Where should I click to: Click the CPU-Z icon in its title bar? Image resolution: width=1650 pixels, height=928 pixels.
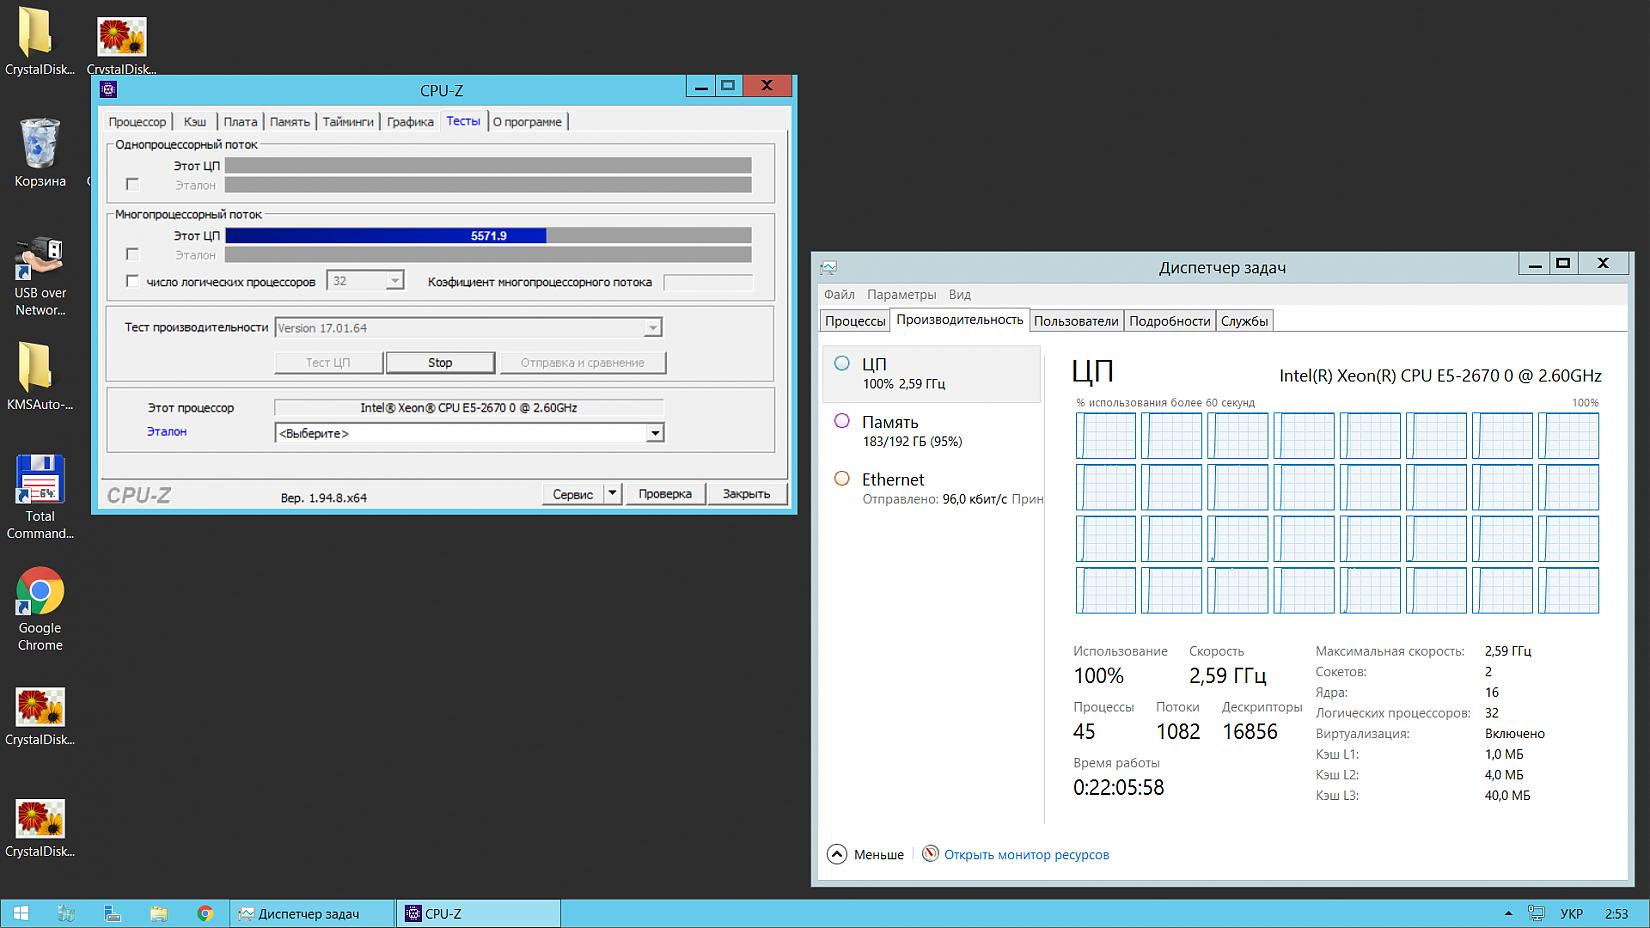coord(109,89)
